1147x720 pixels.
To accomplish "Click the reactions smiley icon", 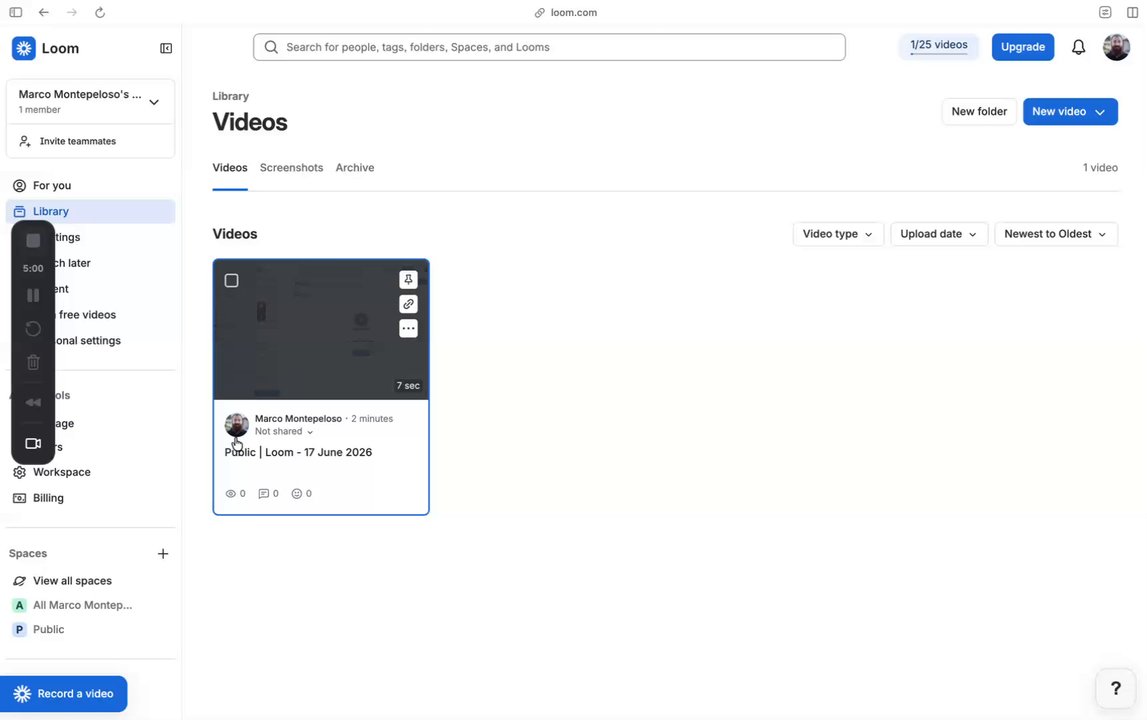I will click(297, 494).
